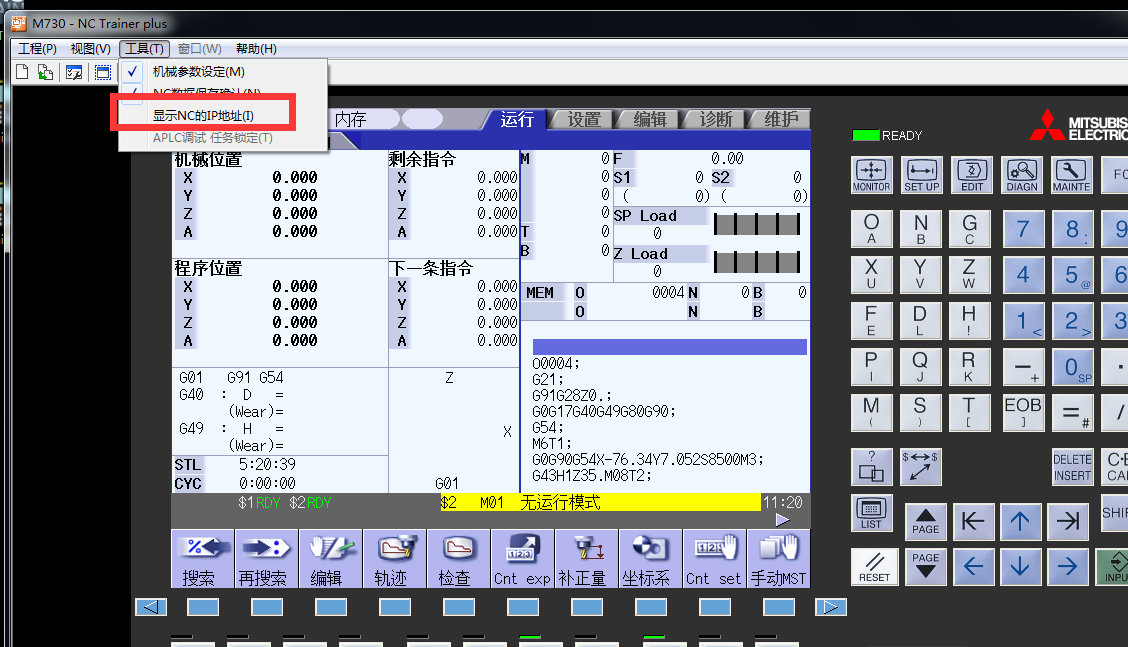Click the tab back arrow key
This screenshot has height=647, width=1128.
click(x=973, y=521)
